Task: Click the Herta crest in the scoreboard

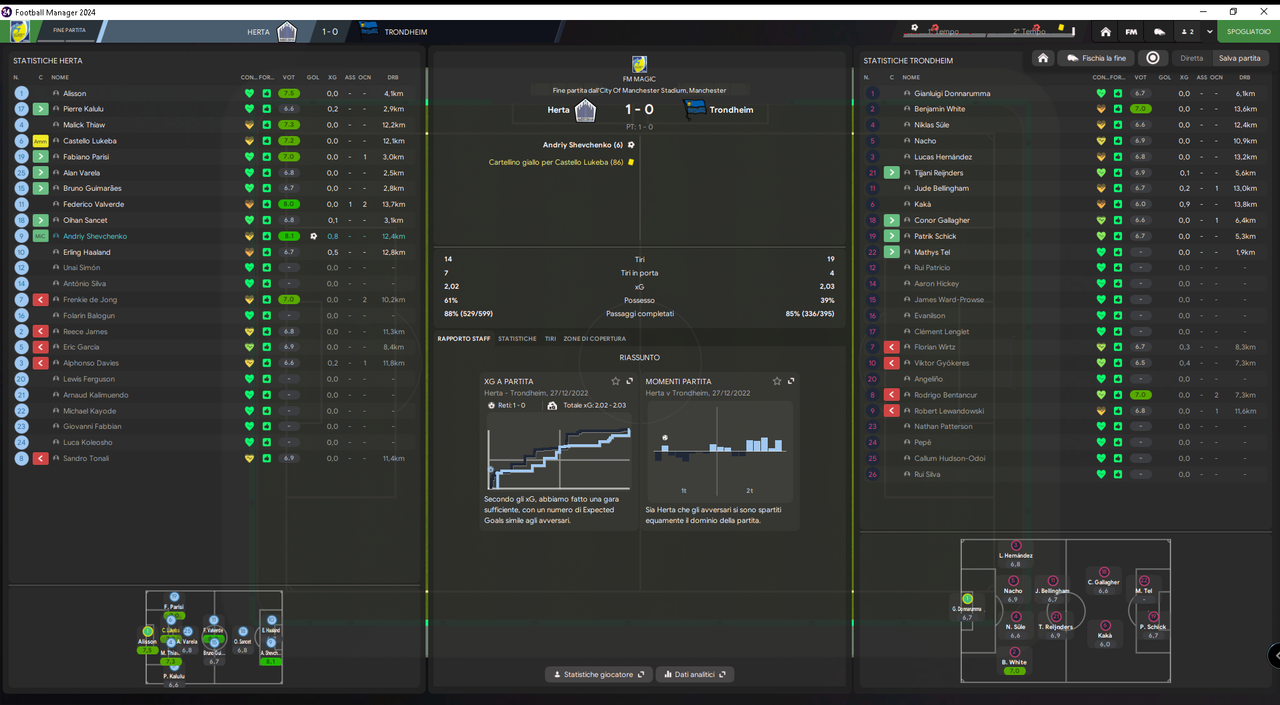Action: (x=585, y=110)
